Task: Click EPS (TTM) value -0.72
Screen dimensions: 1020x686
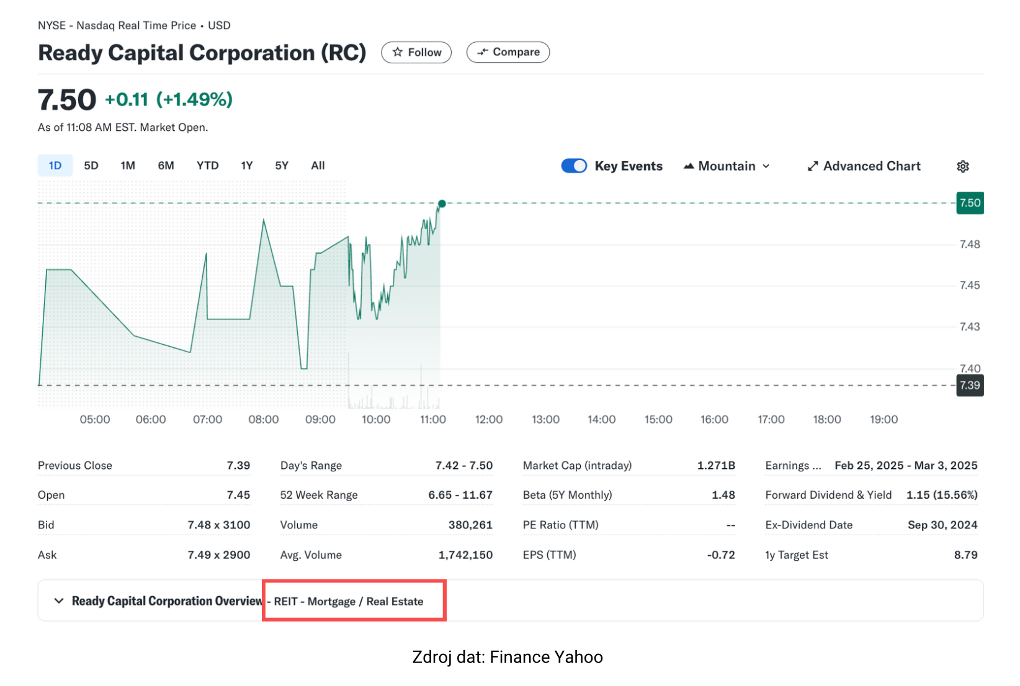Action: point(721,555)
